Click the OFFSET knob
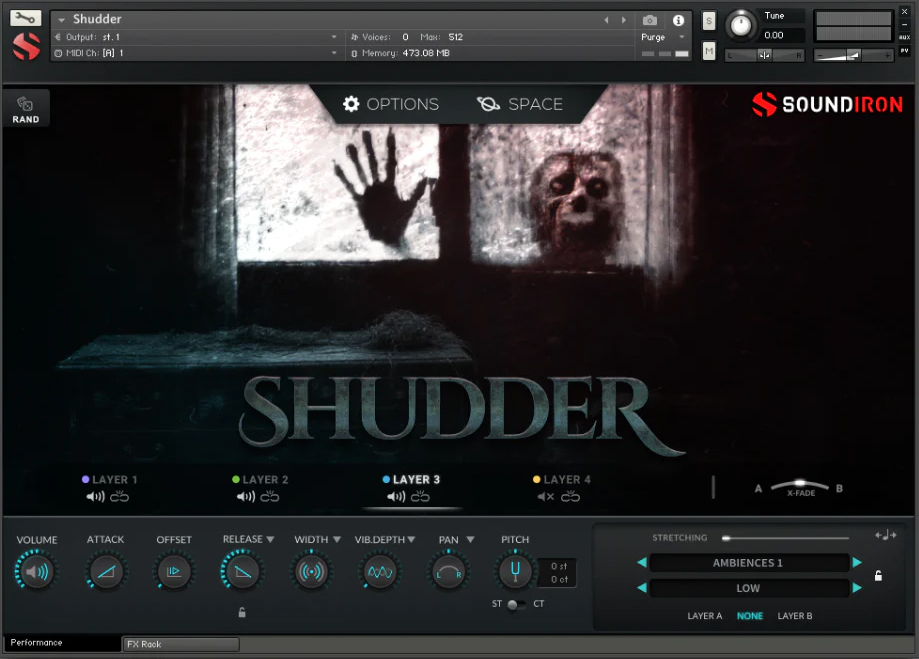The image size is (919, 659). (174, 571)
